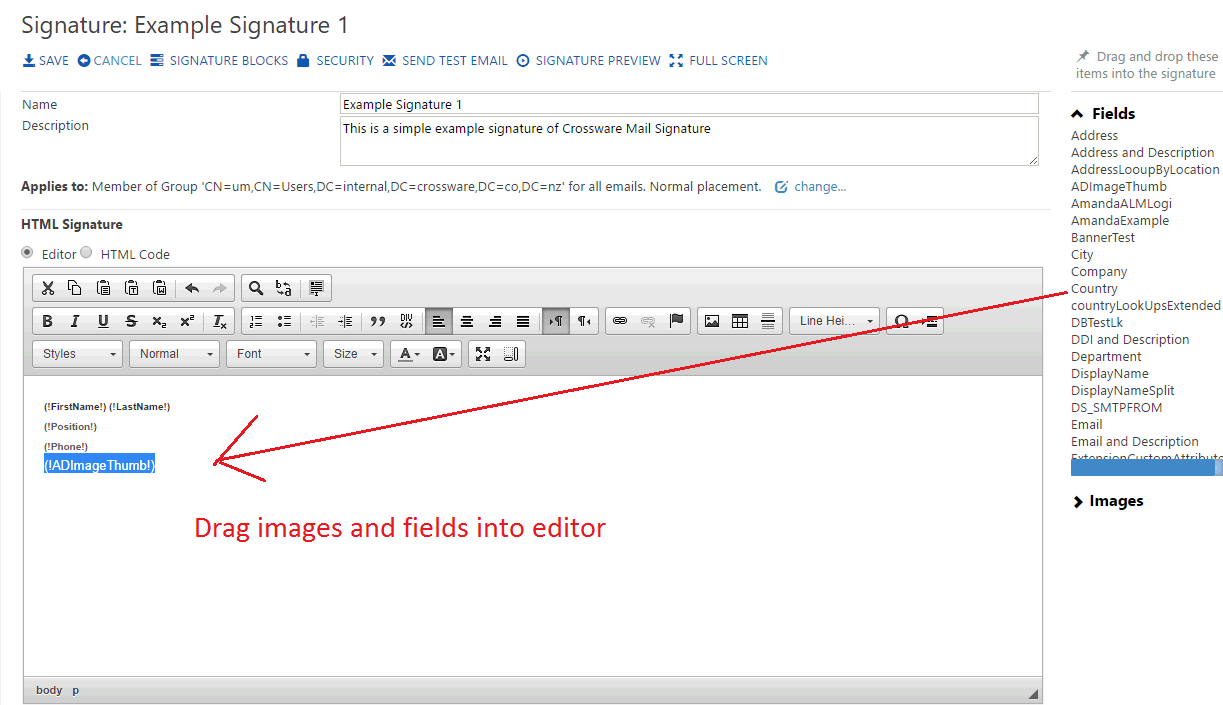Click the Decrease Indent icon

pyautogui.click(x=317, y=321)
